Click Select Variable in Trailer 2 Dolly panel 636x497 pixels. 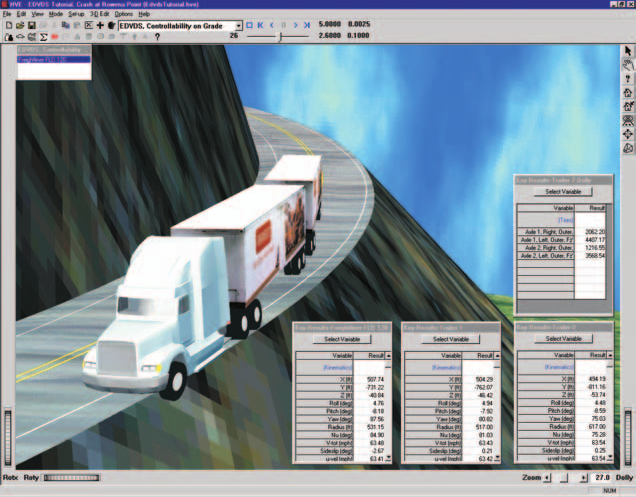pos(563,191)
